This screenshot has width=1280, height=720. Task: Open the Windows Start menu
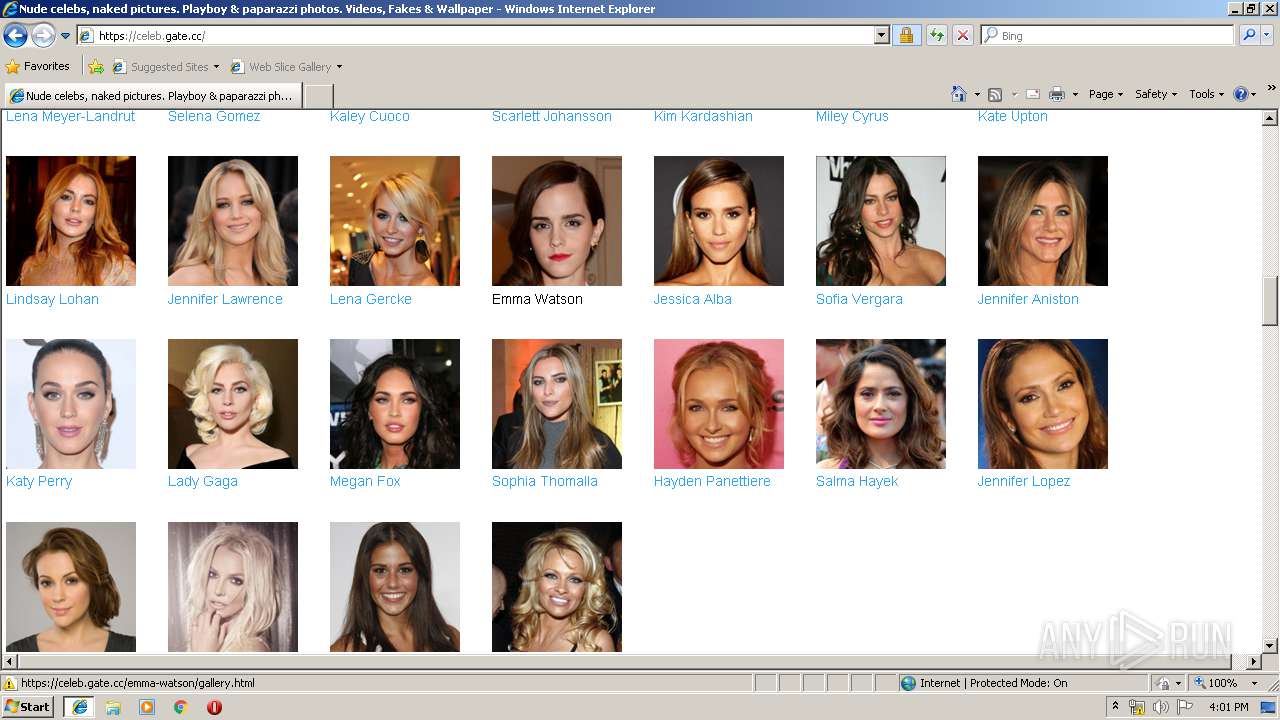(x=28, y=707)
